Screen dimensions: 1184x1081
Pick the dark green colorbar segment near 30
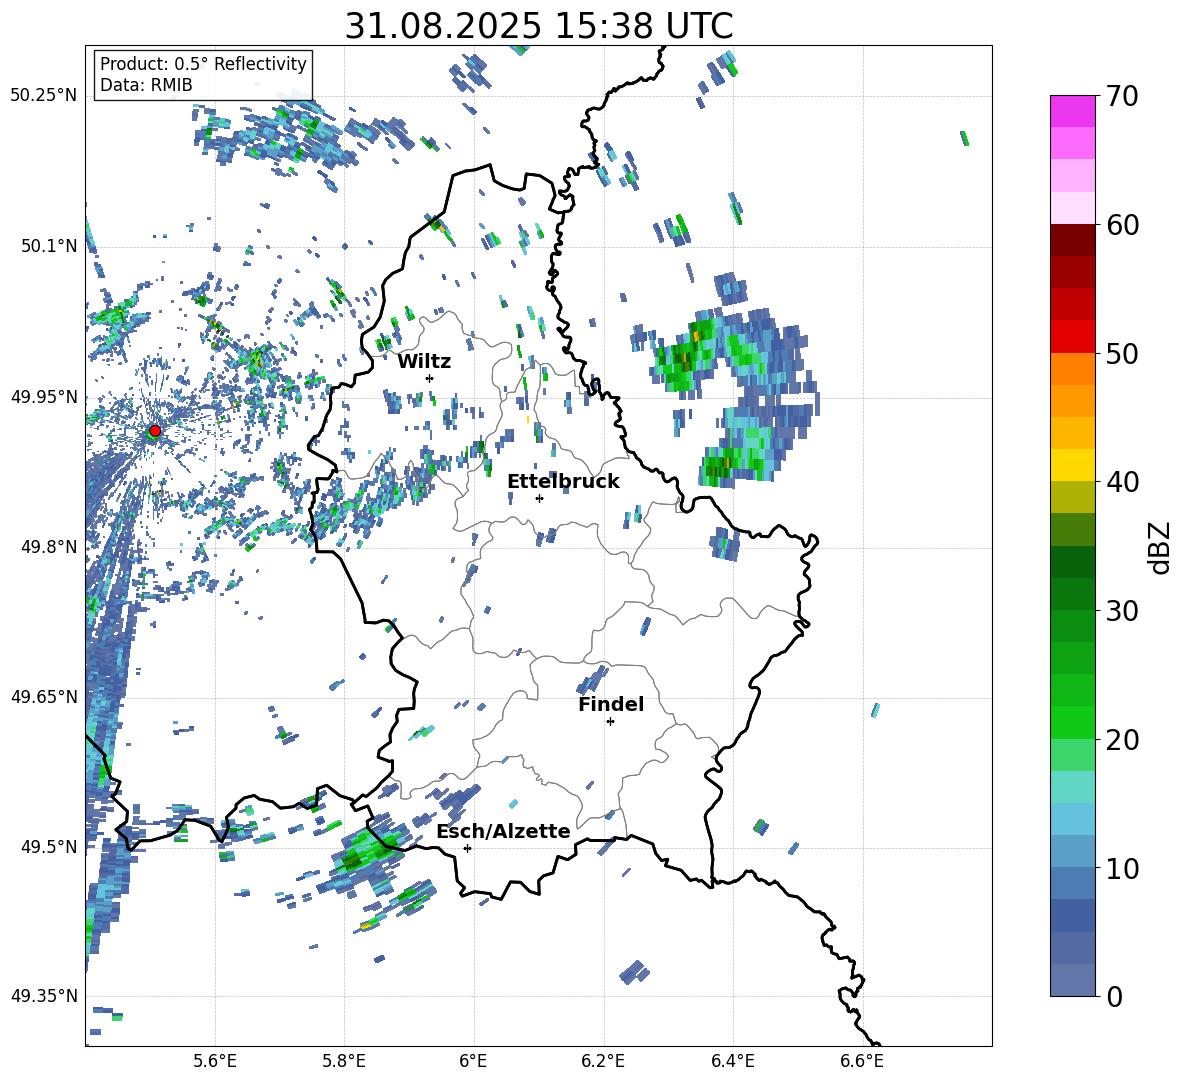pyautogui.click(x=1073, y=594)
